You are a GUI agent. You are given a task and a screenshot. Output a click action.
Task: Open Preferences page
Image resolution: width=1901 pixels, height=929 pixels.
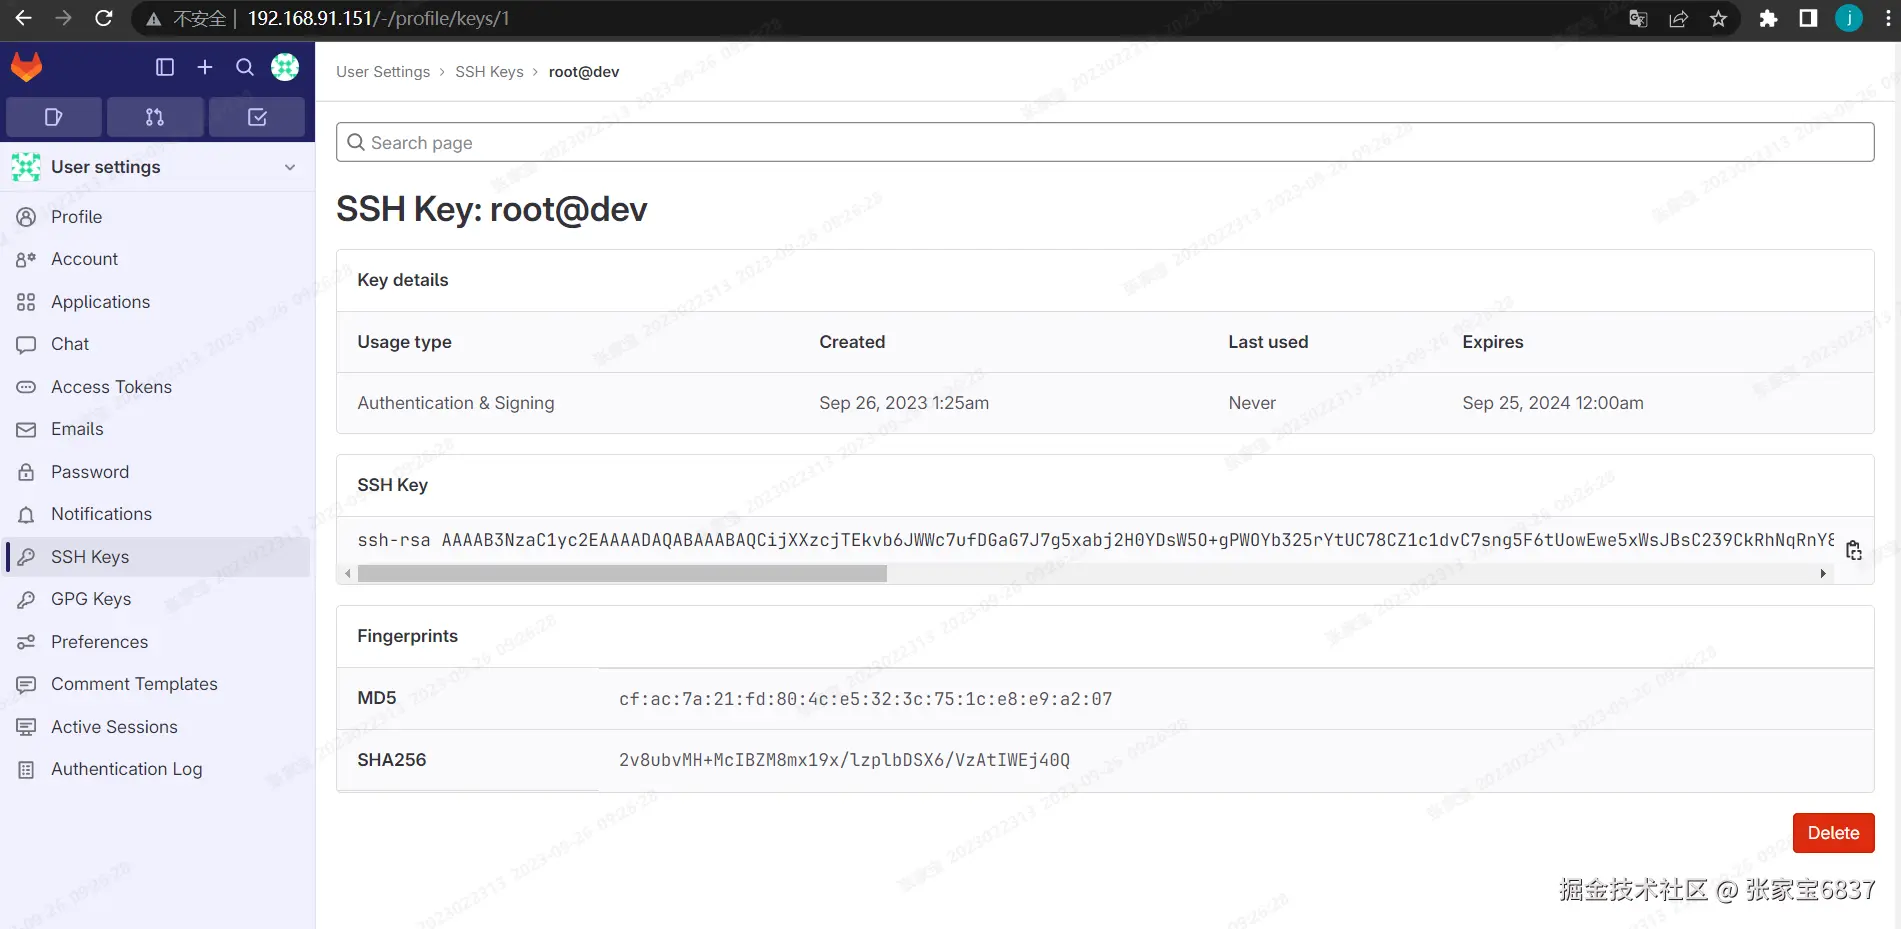(x=158, y=642)
